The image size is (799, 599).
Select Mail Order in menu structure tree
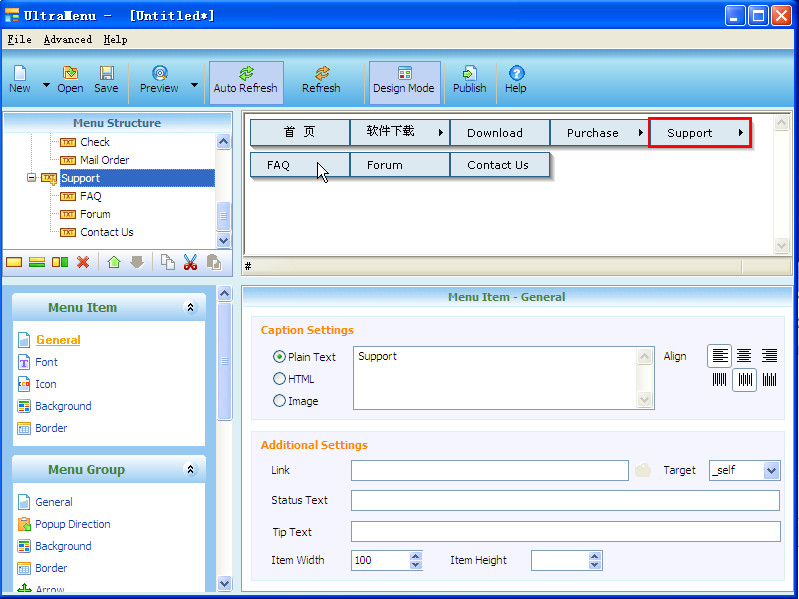click(104, 160)
